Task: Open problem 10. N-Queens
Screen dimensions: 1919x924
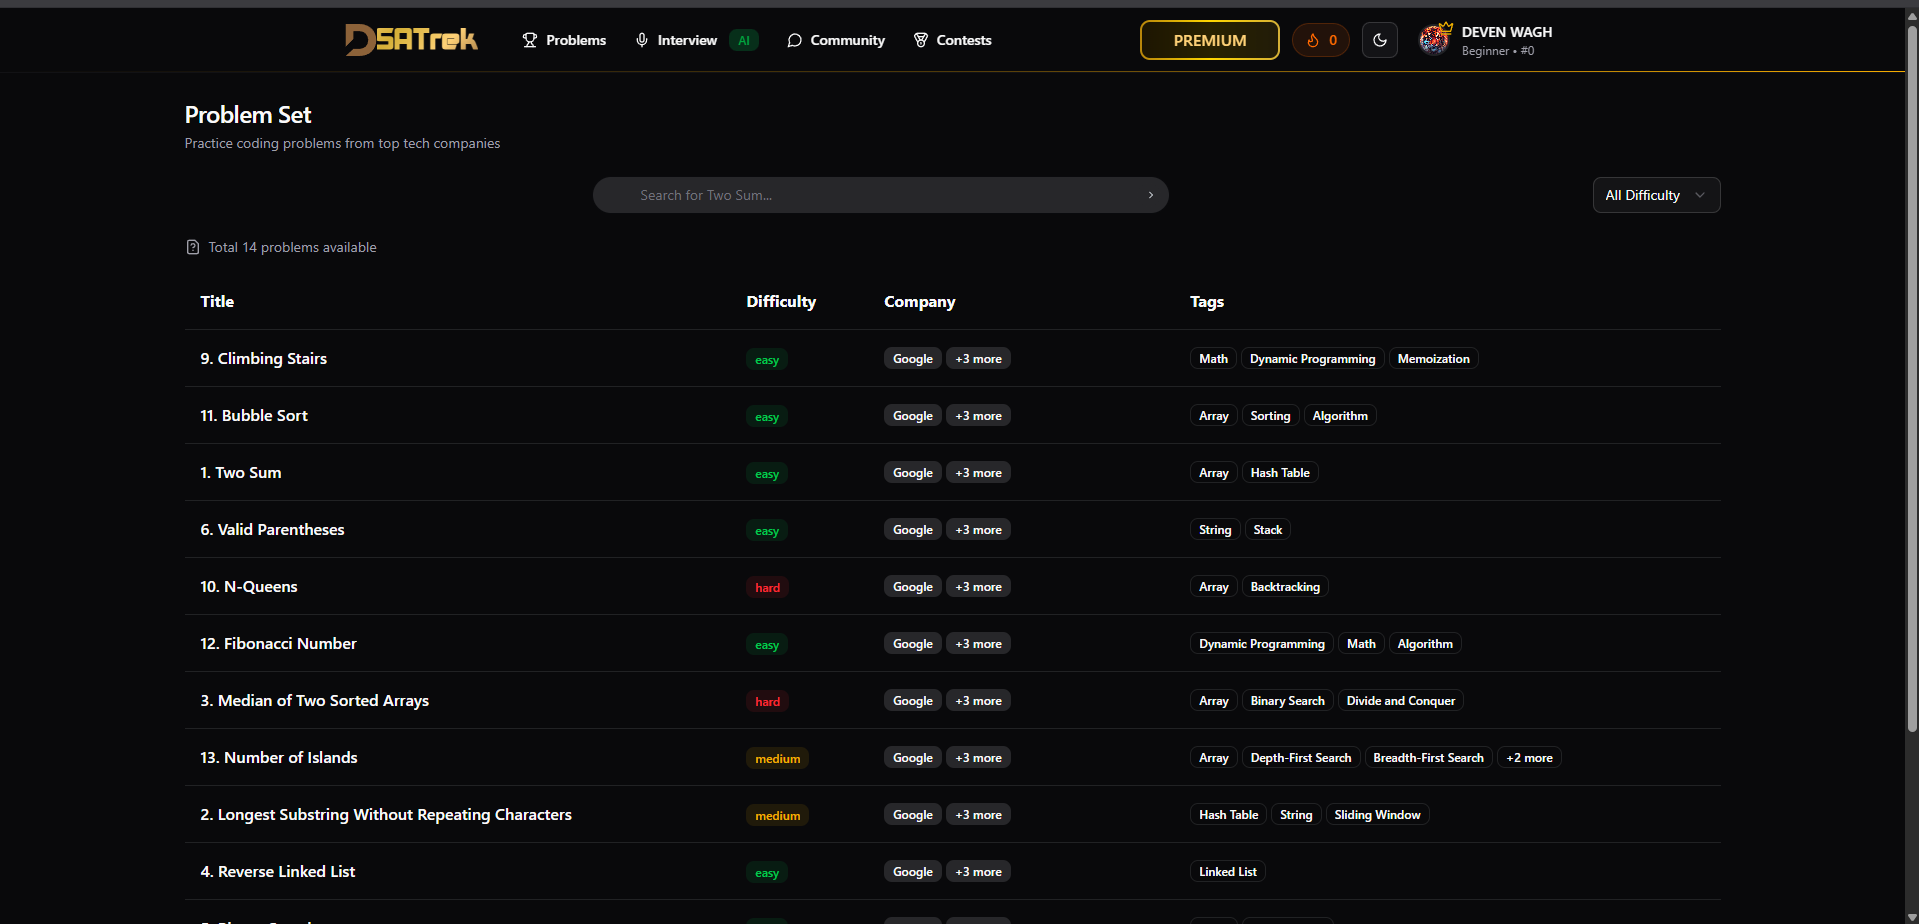Action: click(249, 586)
